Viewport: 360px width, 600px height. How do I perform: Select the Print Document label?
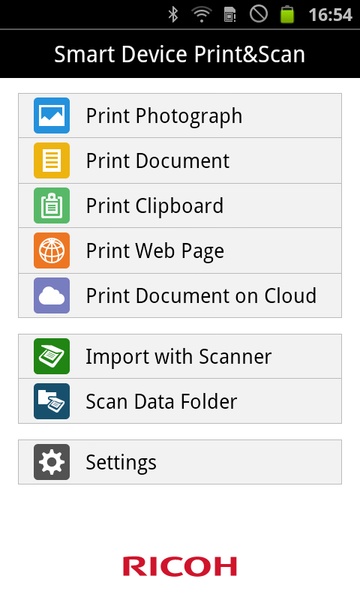[158, 161]
